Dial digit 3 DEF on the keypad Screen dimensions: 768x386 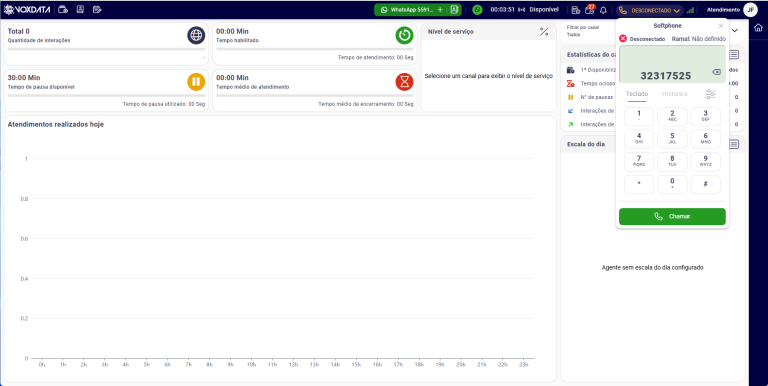coord(705,117)
